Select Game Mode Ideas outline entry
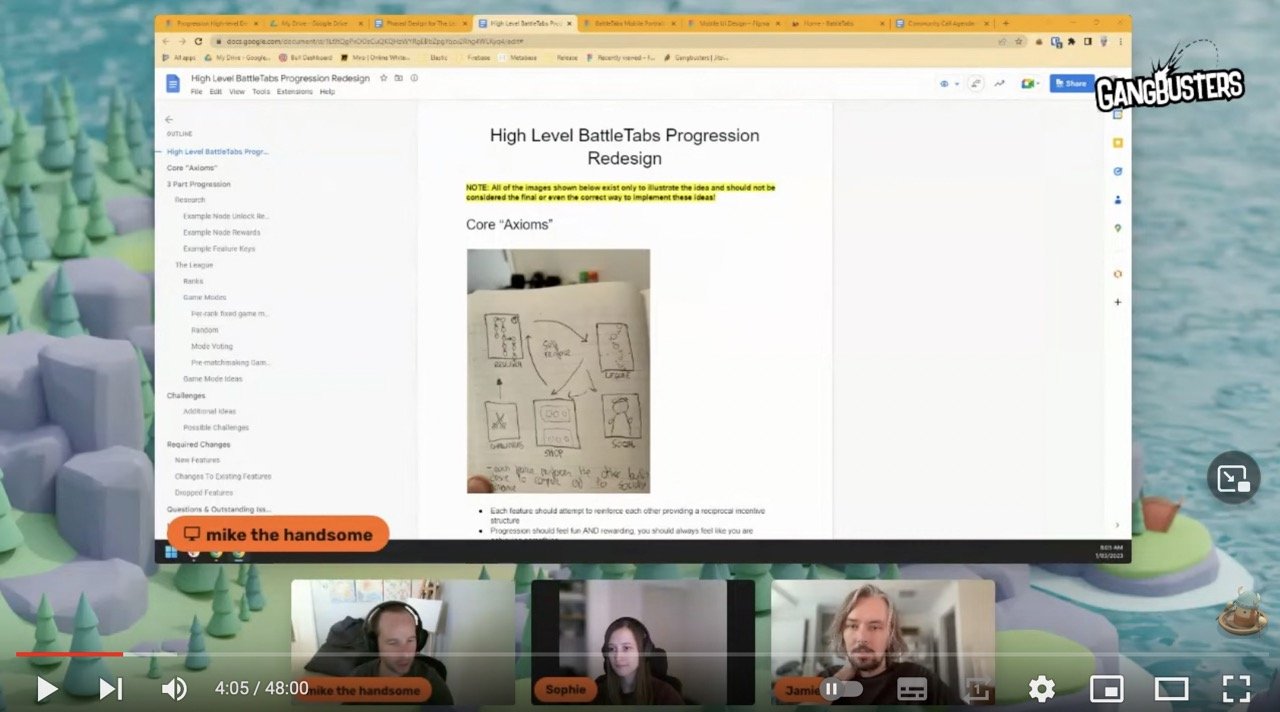1280x712 pixels. click(x=212, y=379)
